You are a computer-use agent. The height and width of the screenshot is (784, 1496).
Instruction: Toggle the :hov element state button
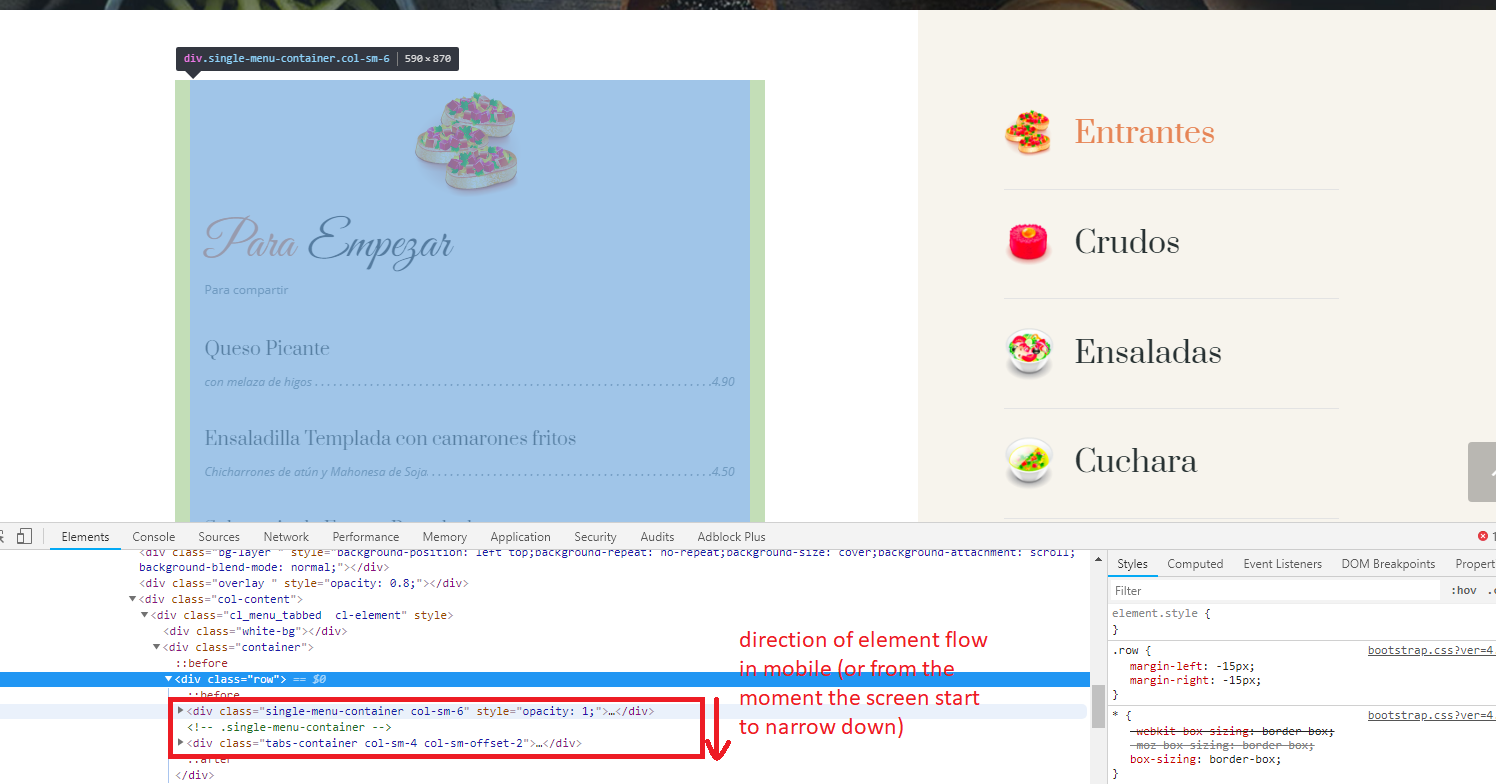click(x=1463, y=591)
